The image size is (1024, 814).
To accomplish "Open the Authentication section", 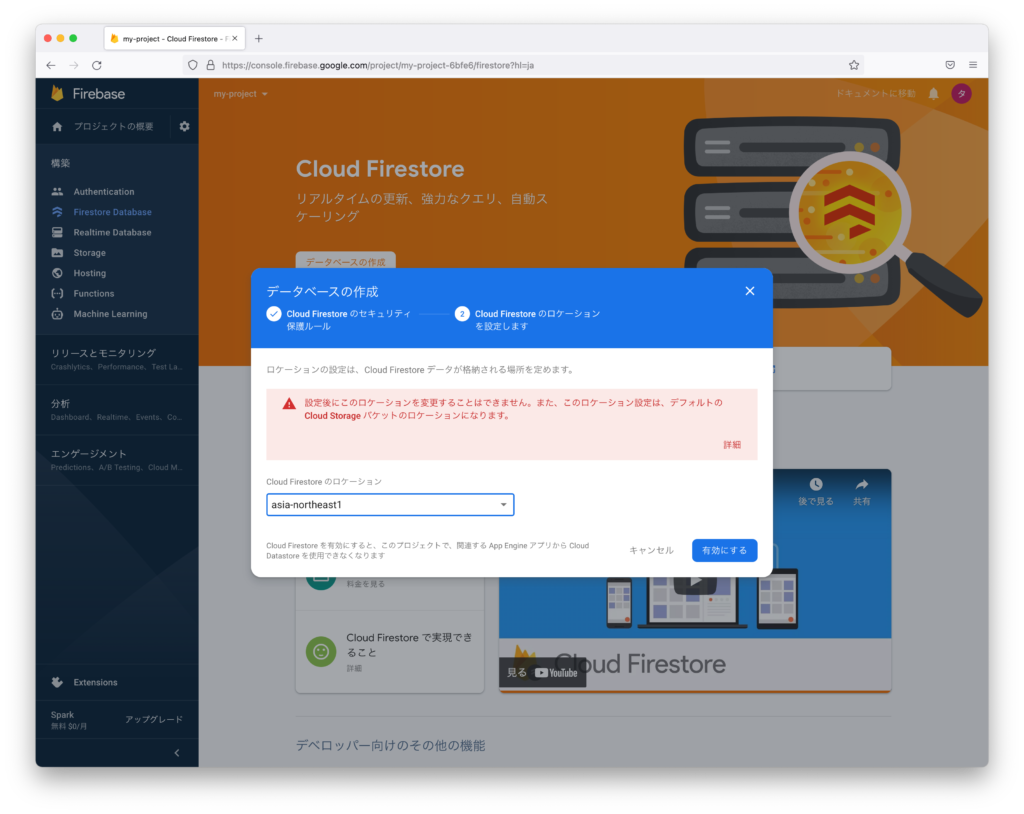I will [x=103, y=191].
